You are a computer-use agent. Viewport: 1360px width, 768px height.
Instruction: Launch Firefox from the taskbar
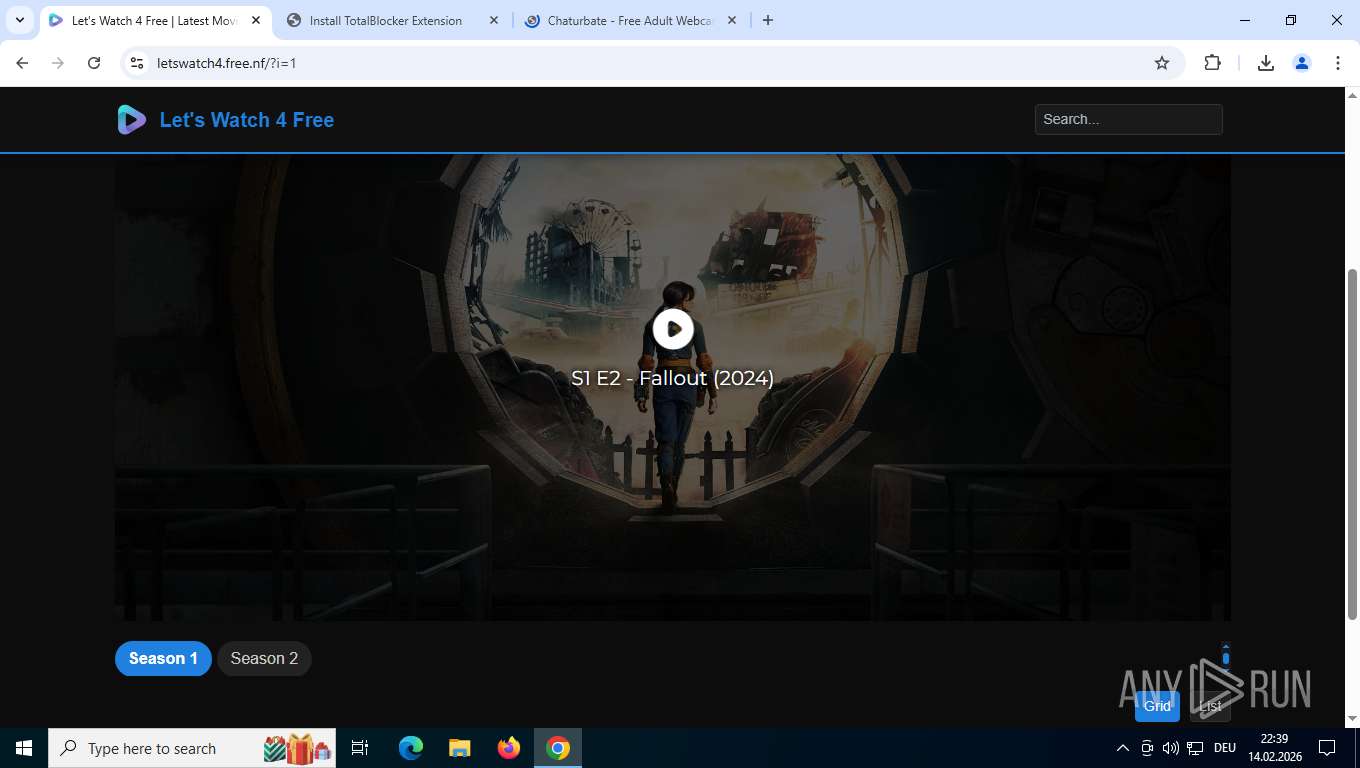tap(509, 748)
